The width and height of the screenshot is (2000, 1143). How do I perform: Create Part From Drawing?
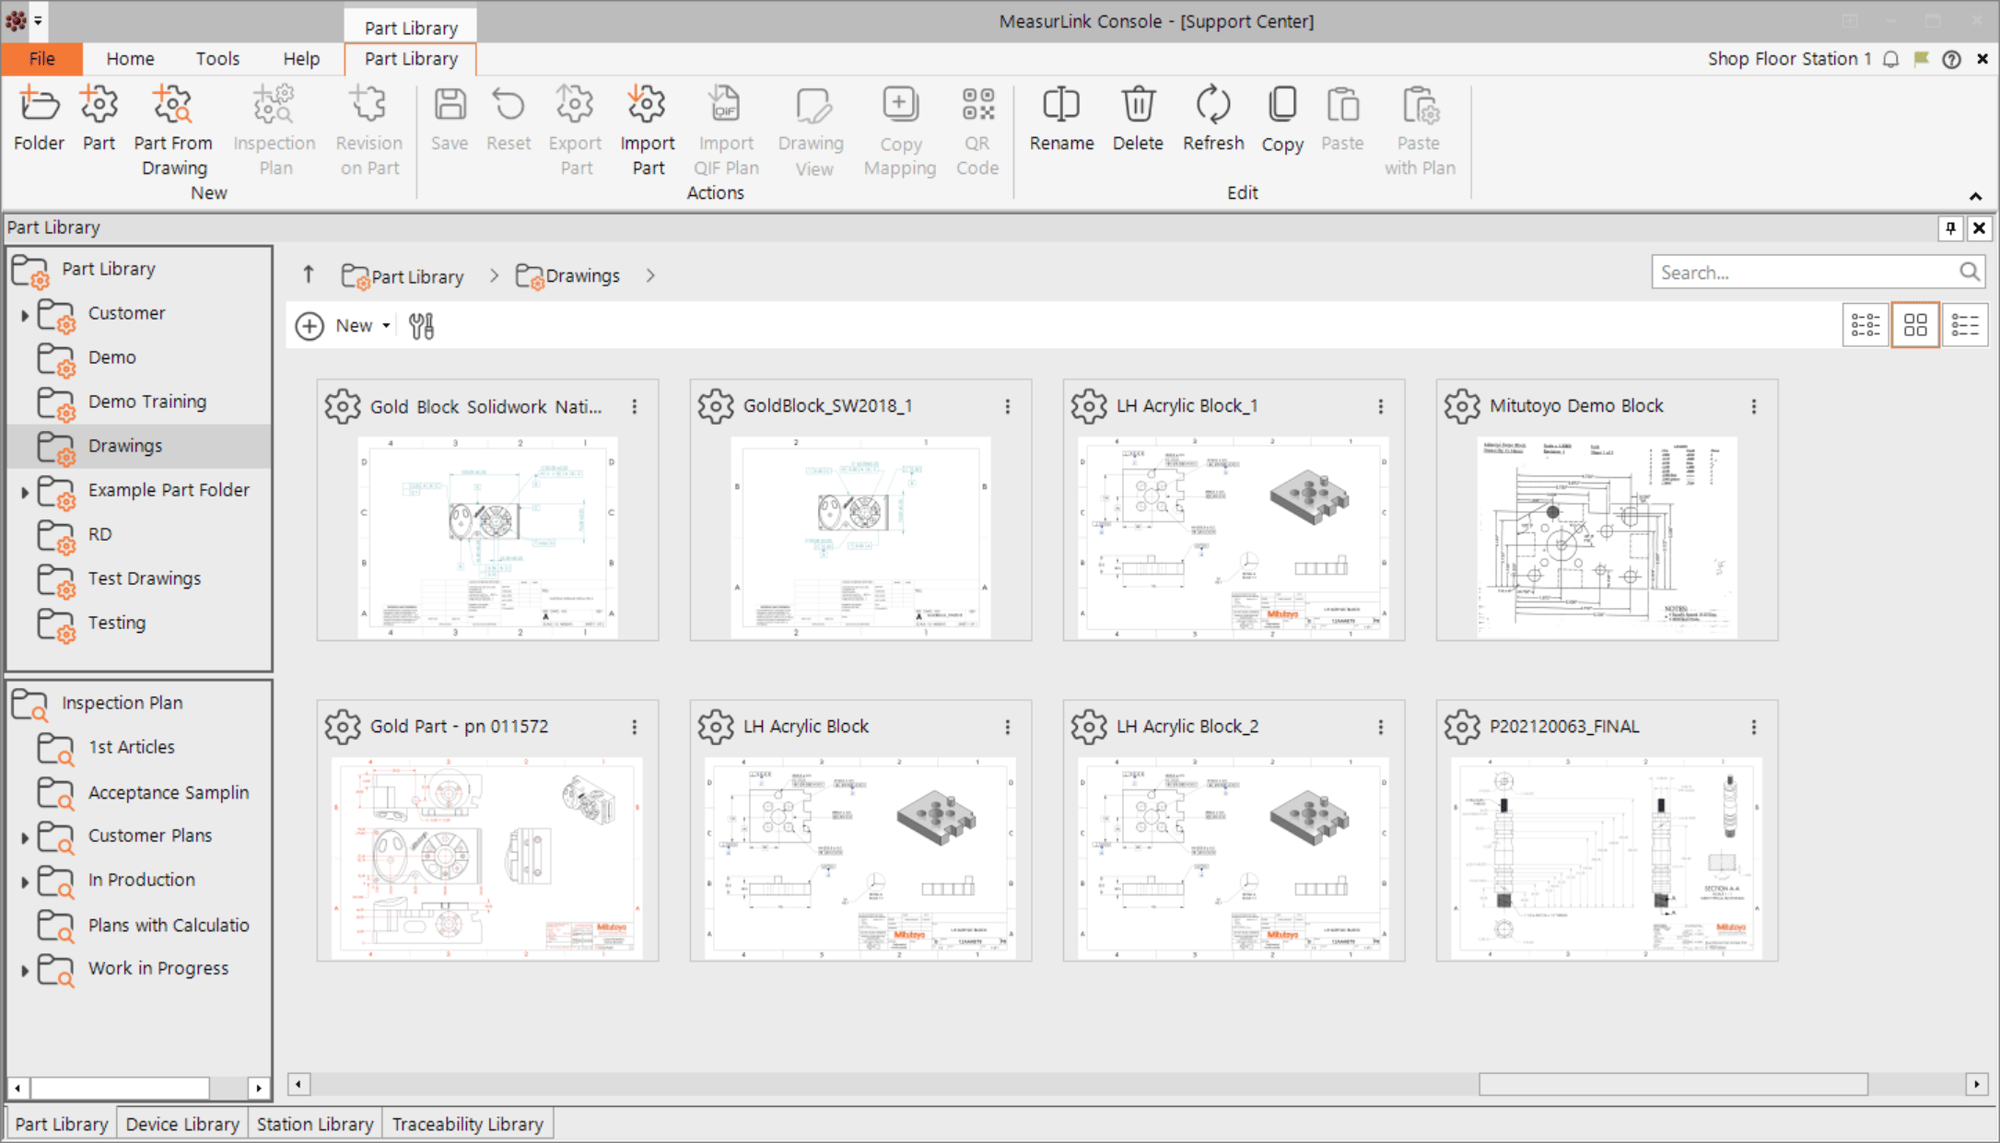[173, 131]
